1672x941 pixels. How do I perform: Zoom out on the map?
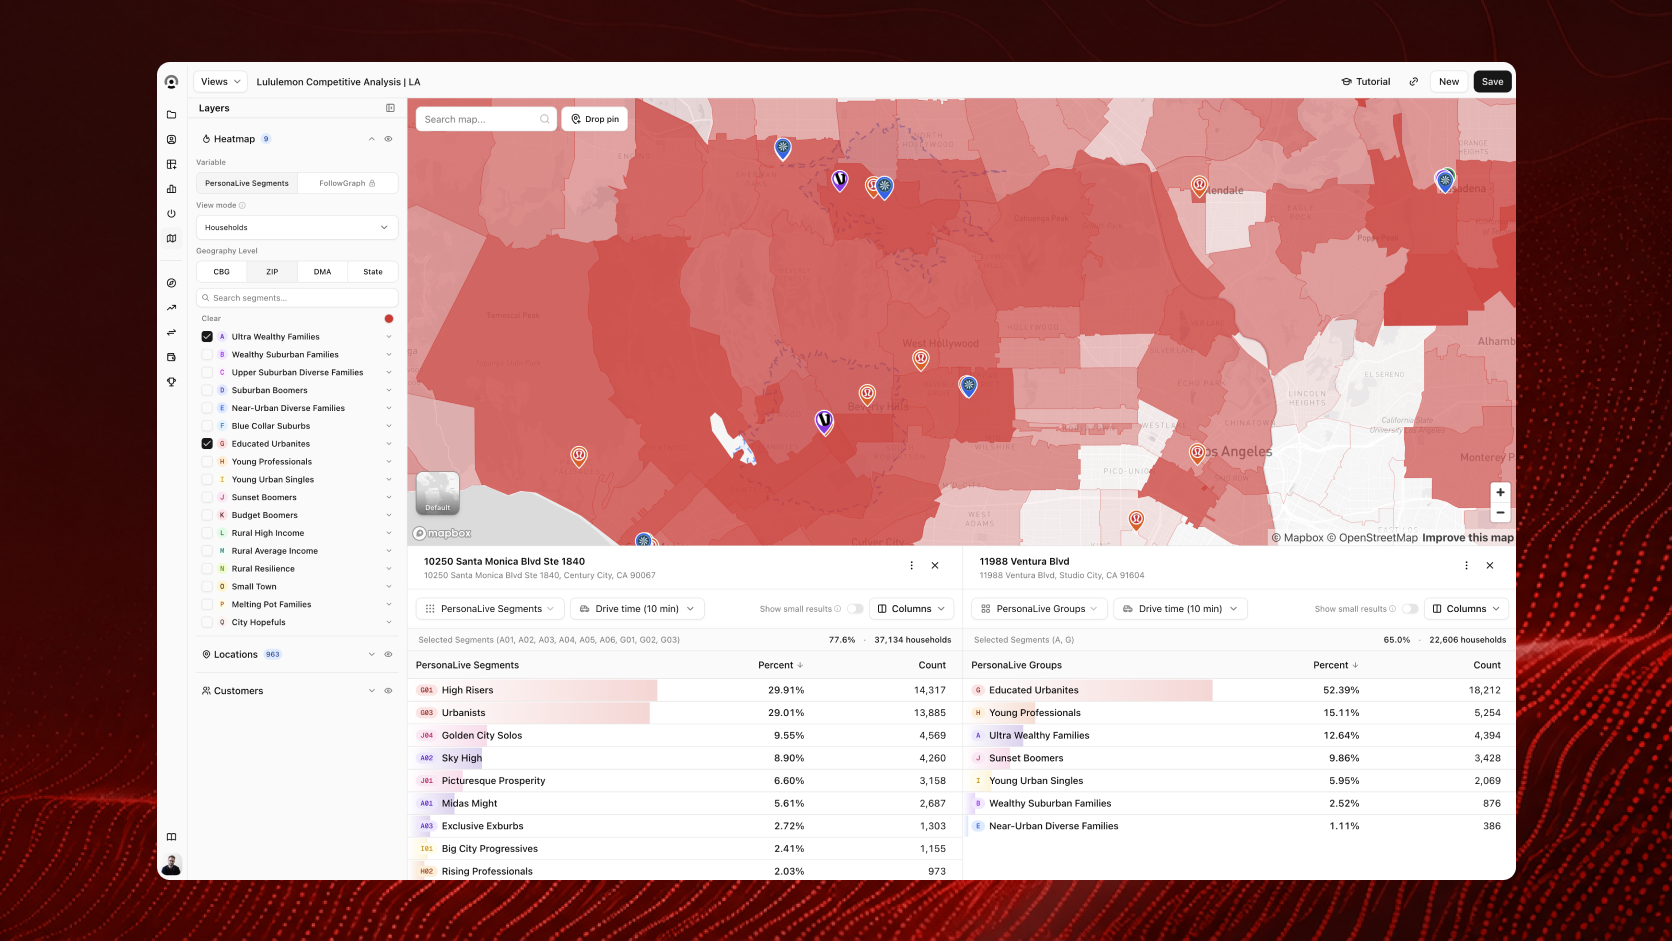[1500, 512]
